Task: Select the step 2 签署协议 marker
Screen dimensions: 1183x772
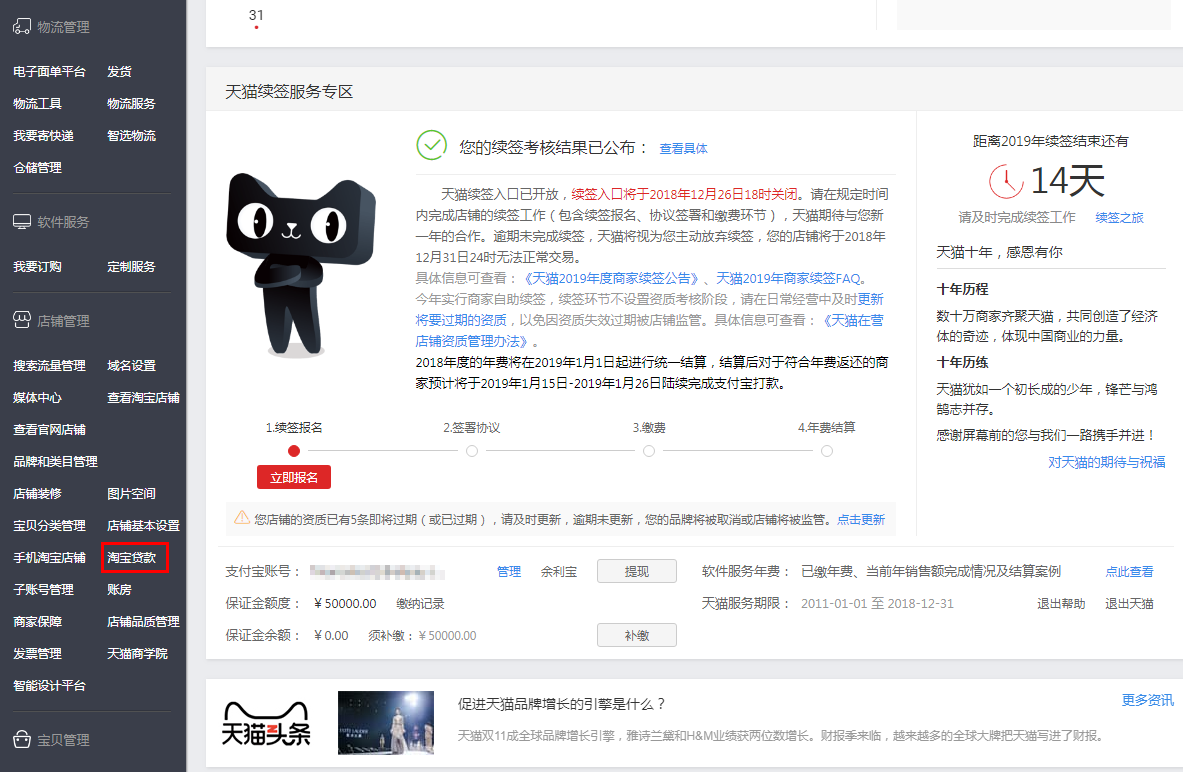Action: pyautogui.click(x=472, y=451)
